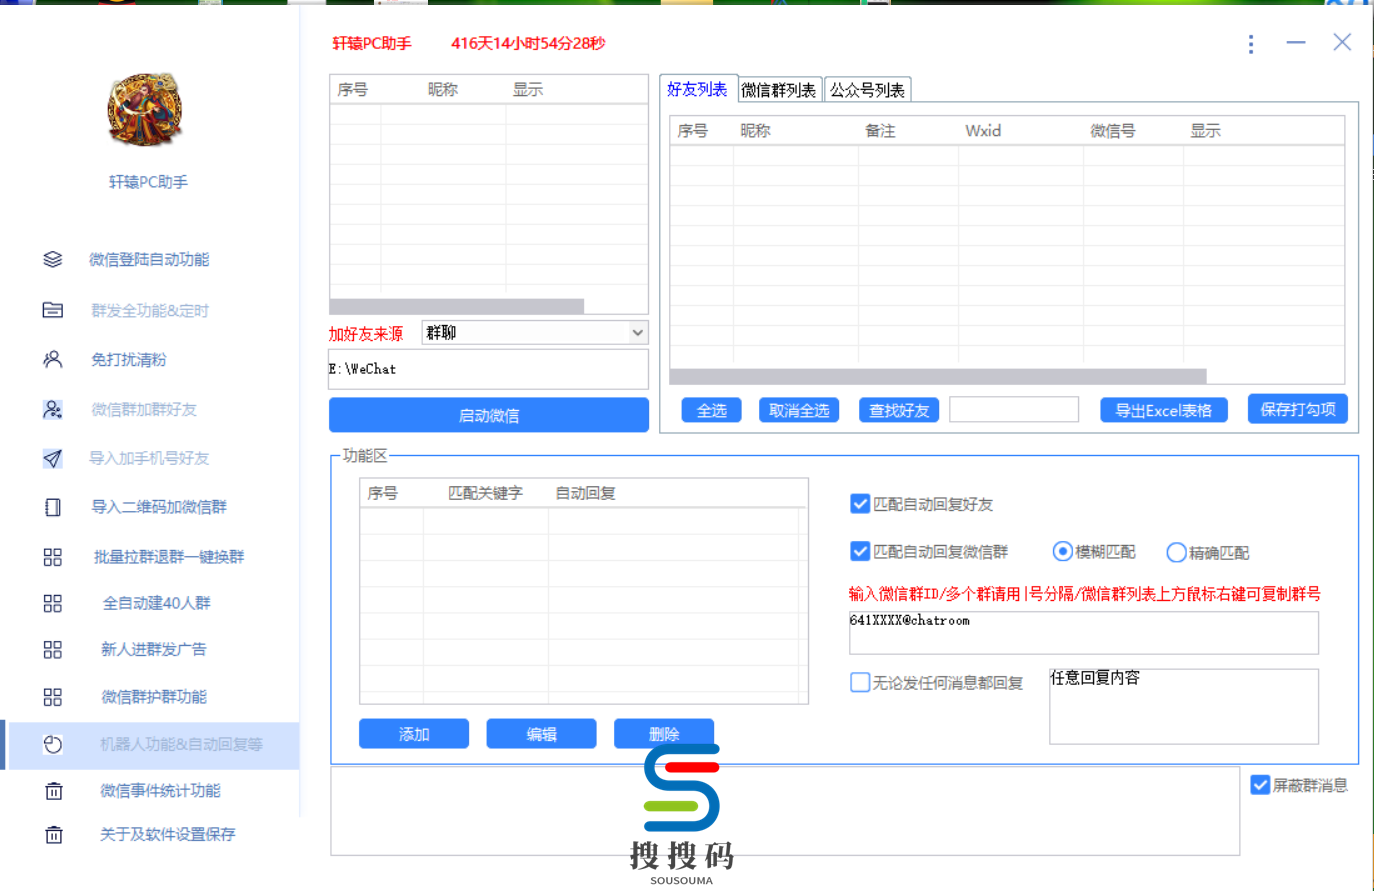This screenshot has width=1374, height=891.
Task: Close the 轩辕PC助手 window
Action: tap(1342, 42)
